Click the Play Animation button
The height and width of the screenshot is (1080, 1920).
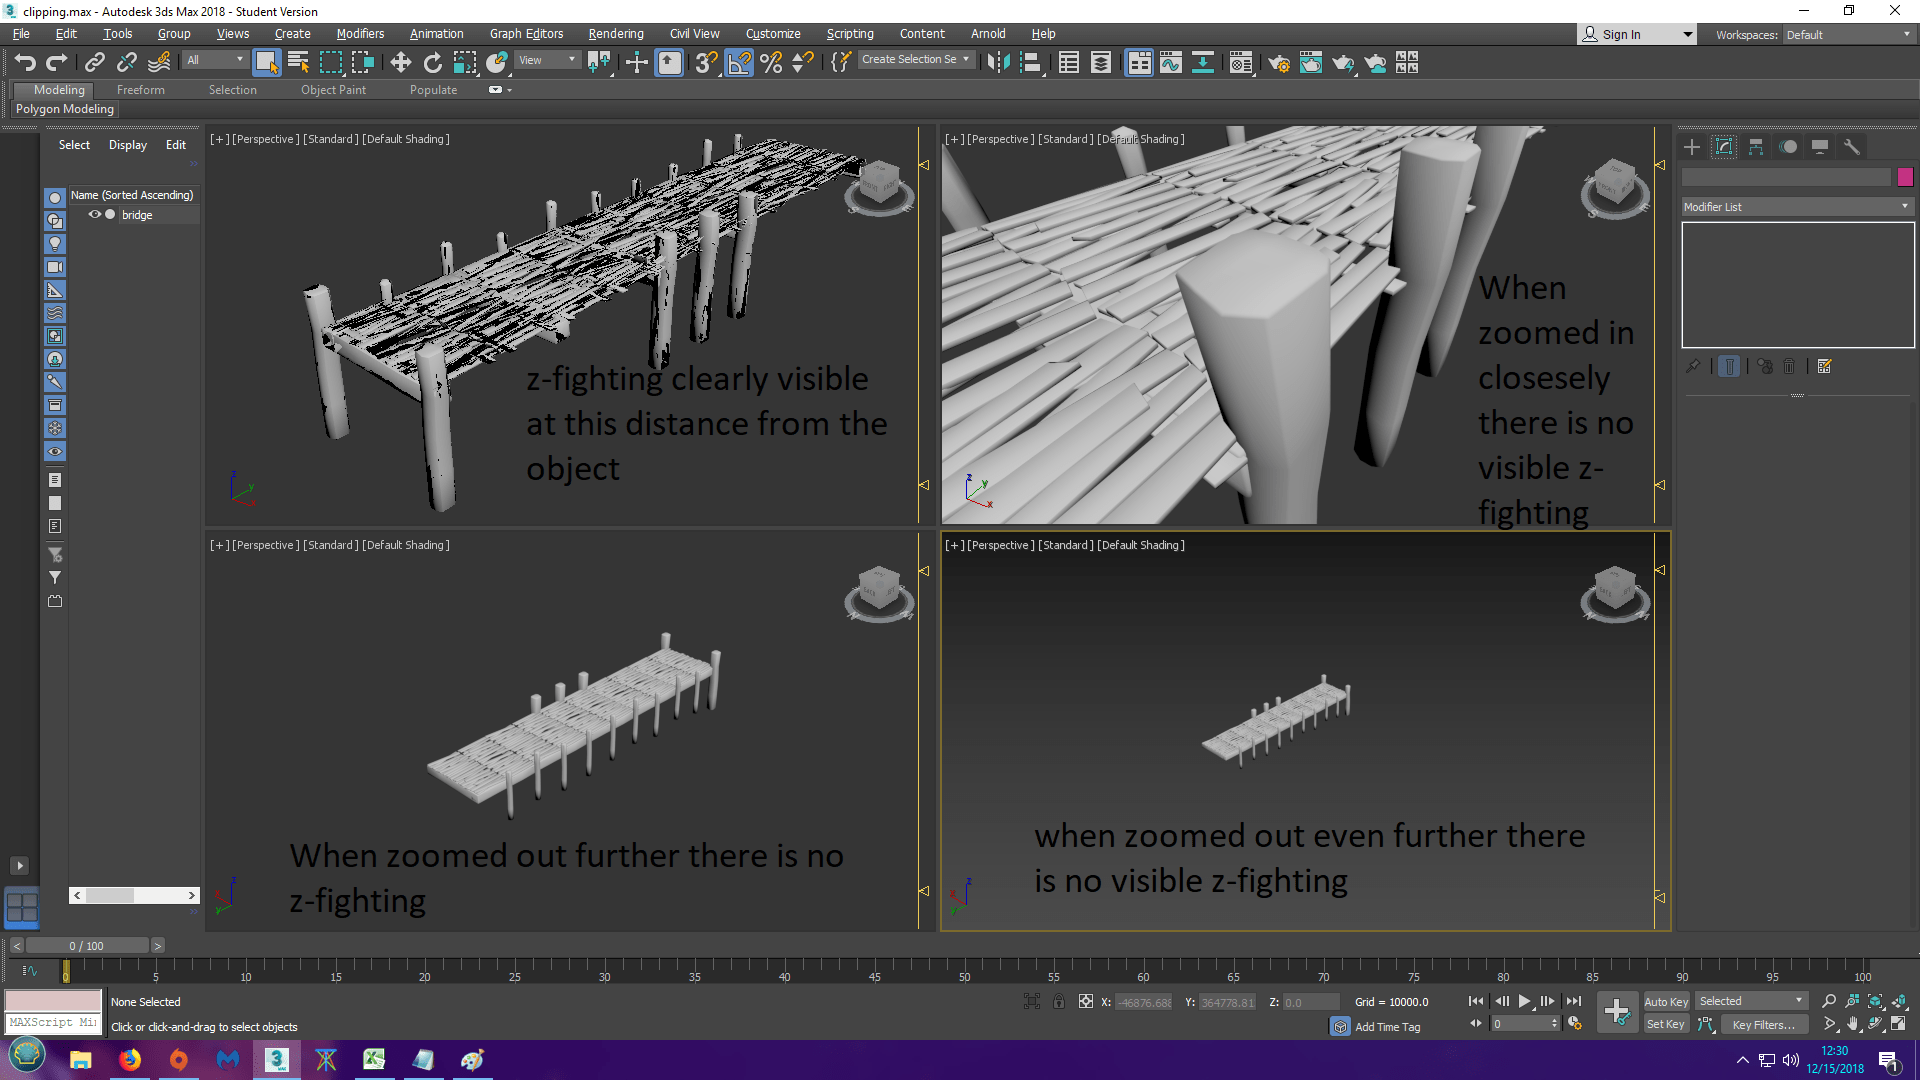tap(1524, 1001)
